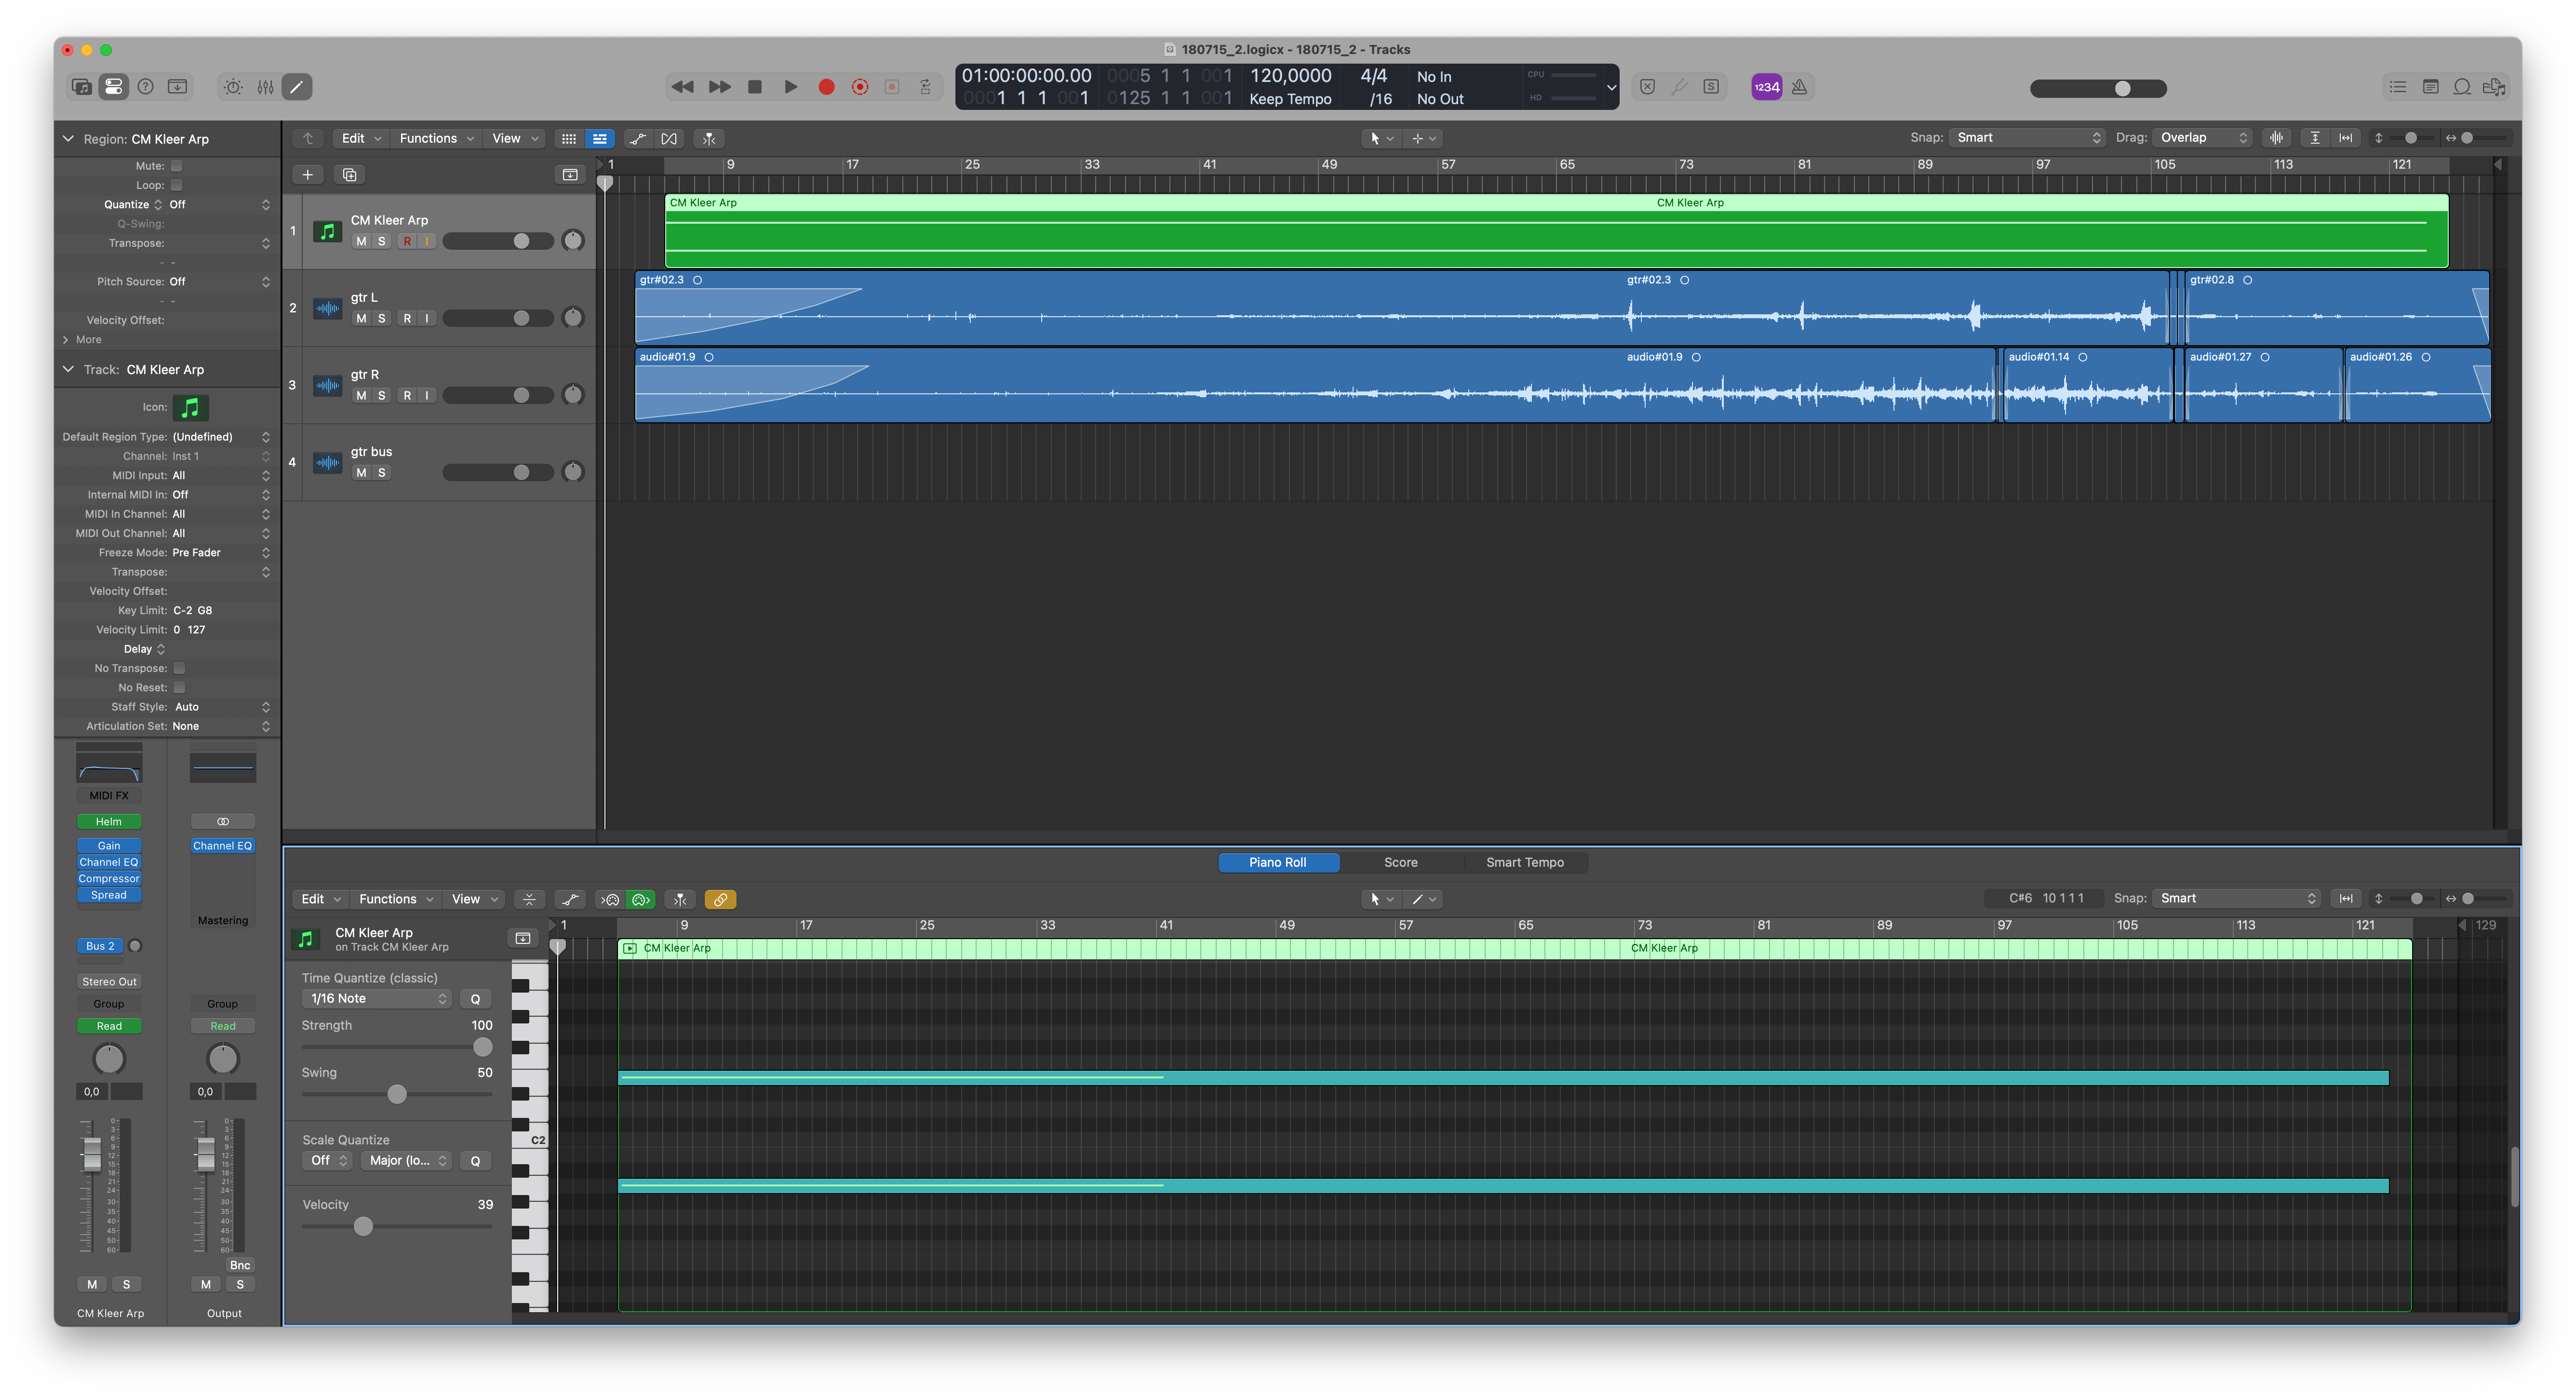Toggle Flex icon in Tracks toolbar

tap(670, 139)
